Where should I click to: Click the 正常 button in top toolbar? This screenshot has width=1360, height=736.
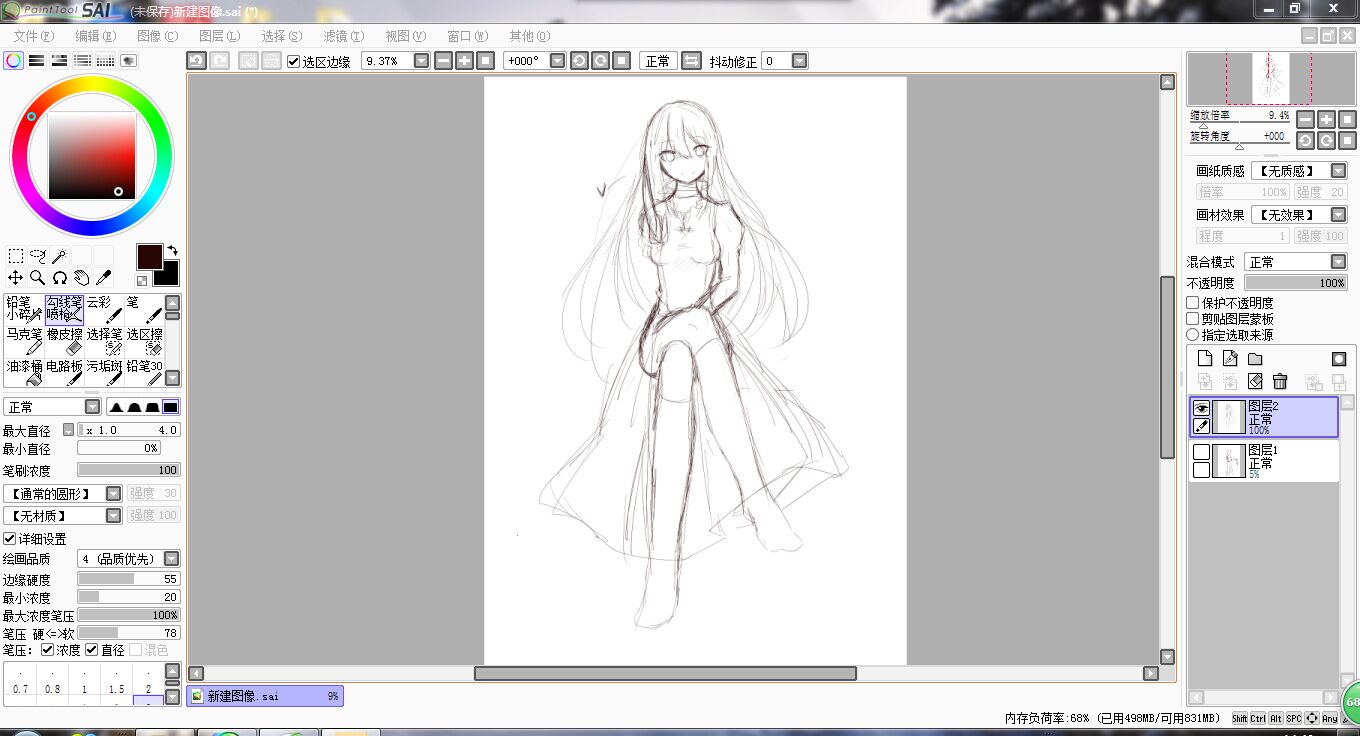coord(657,61)
